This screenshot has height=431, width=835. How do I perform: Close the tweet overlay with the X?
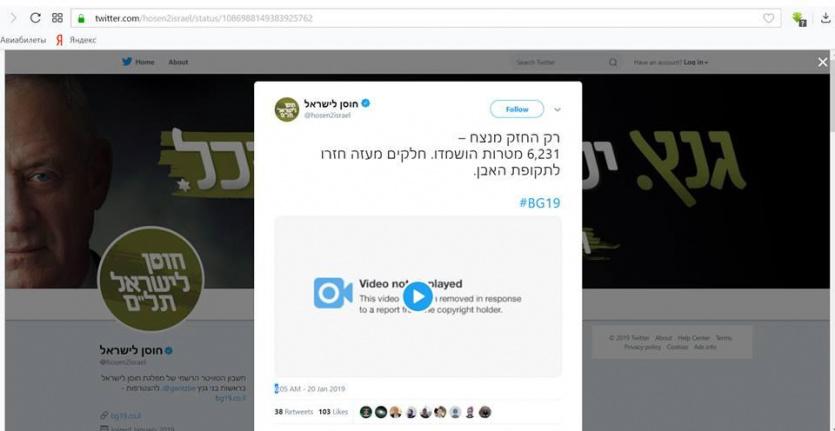coord(823,62)
